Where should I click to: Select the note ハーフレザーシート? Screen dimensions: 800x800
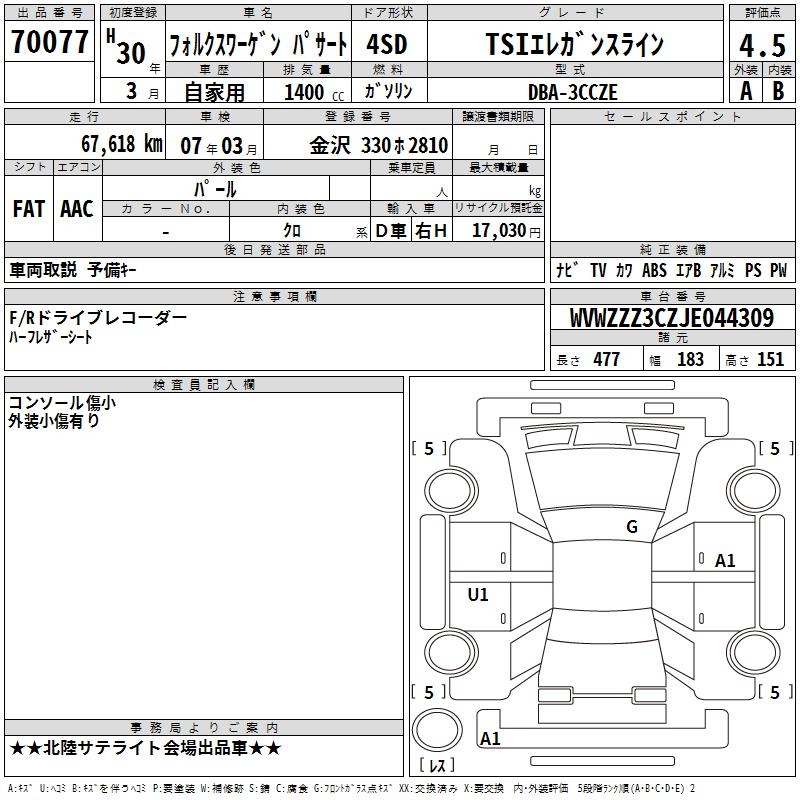coord(51,337)
